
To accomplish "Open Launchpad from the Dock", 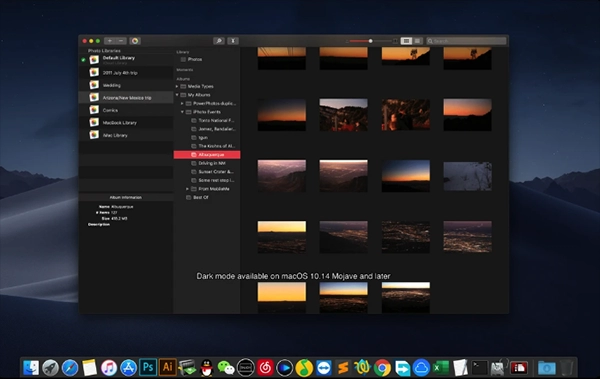I will click(x=51, y=368).
